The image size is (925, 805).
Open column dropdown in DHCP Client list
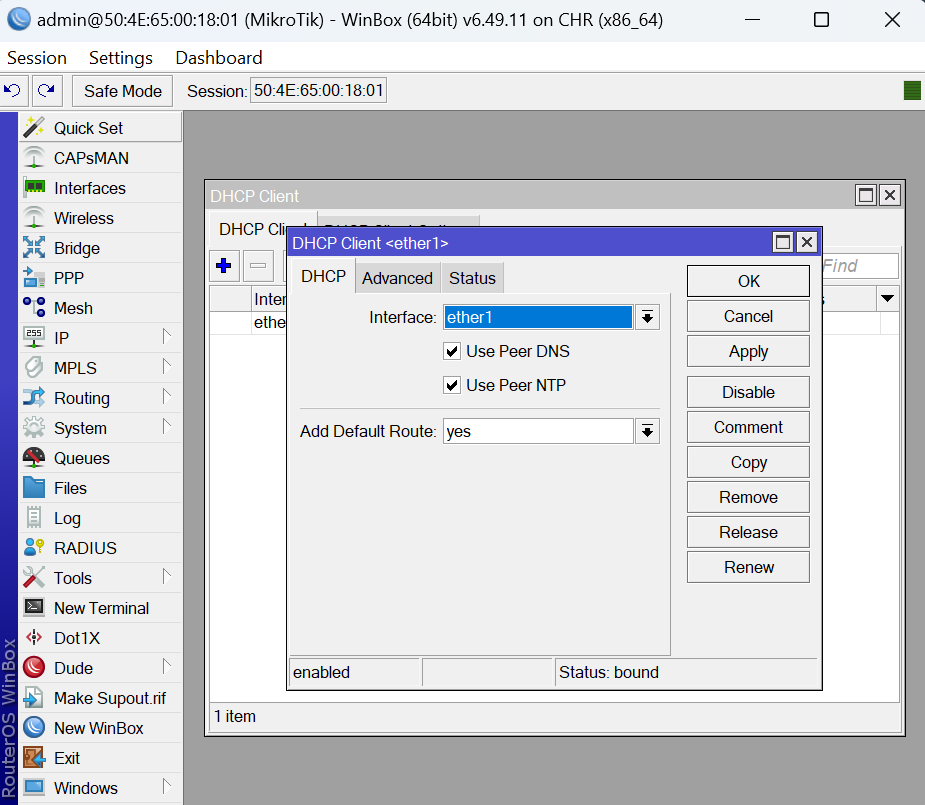click(887, 298)
